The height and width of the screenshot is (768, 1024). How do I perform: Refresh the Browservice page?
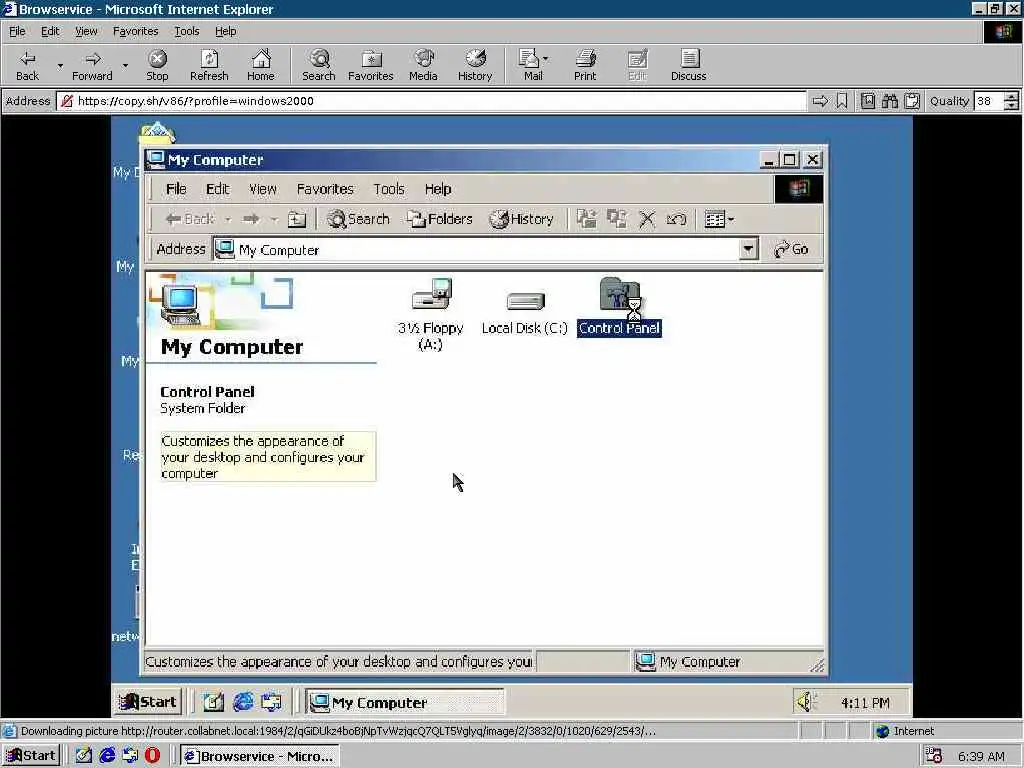tap(209, 65)
